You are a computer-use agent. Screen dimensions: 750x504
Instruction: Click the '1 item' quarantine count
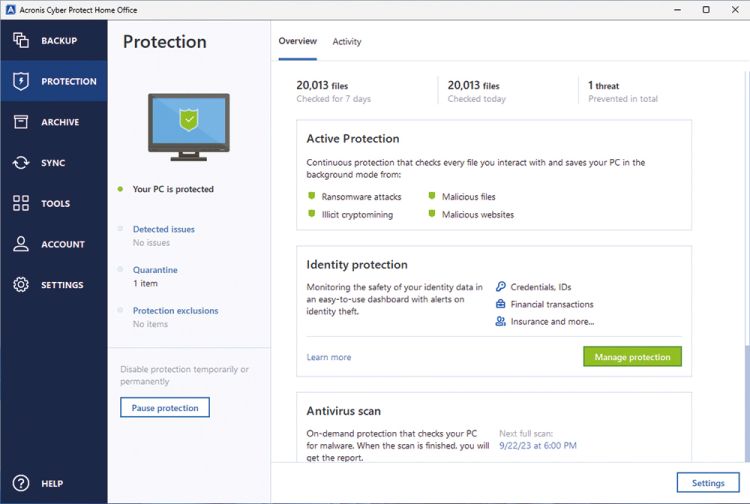(145, 283)
